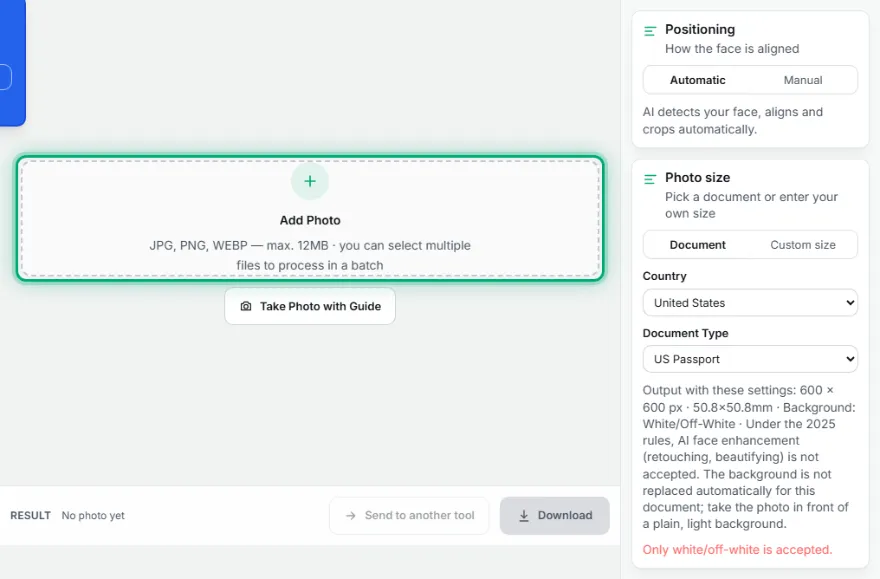Image resolution: width=880 pixels, height=579 pixels.
Task: Click the 'Output with these settings' description paragraph
Action: click(749, 457)
